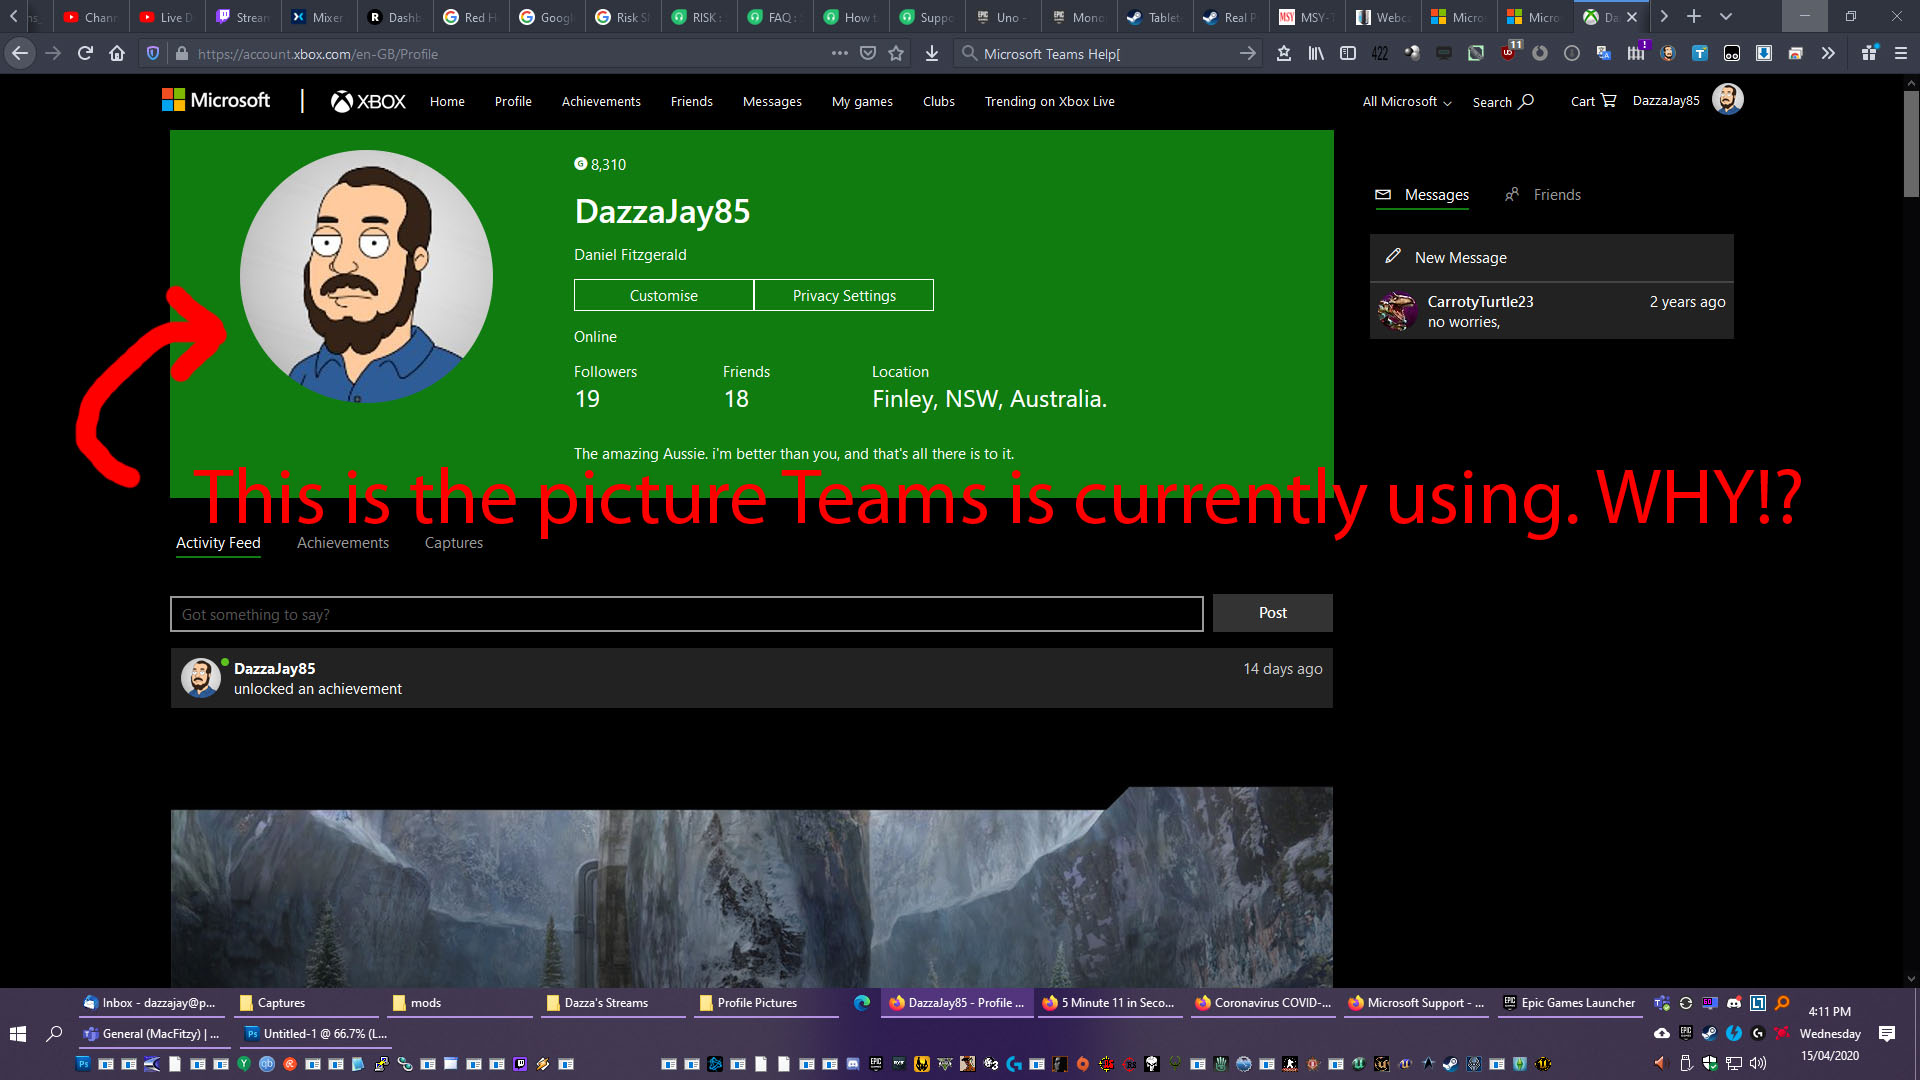
Task: Click the bookmark star in the address bar
Action: click(x=895, y=54)
